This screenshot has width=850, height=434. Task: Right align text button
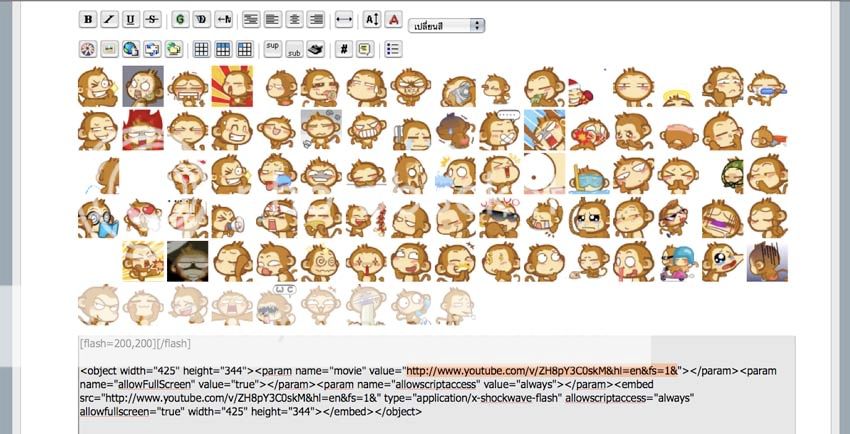[315, 20]
